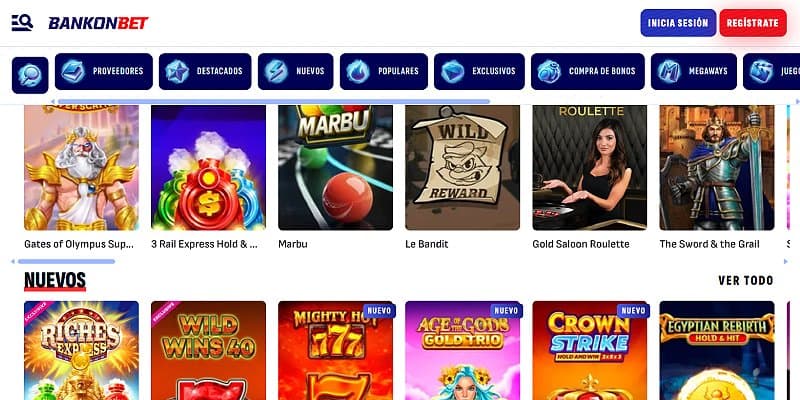Open the Ver Todo link for Nuevos
Screen dimensions: 800x400
pyautogui.click(x=745, y=281)
